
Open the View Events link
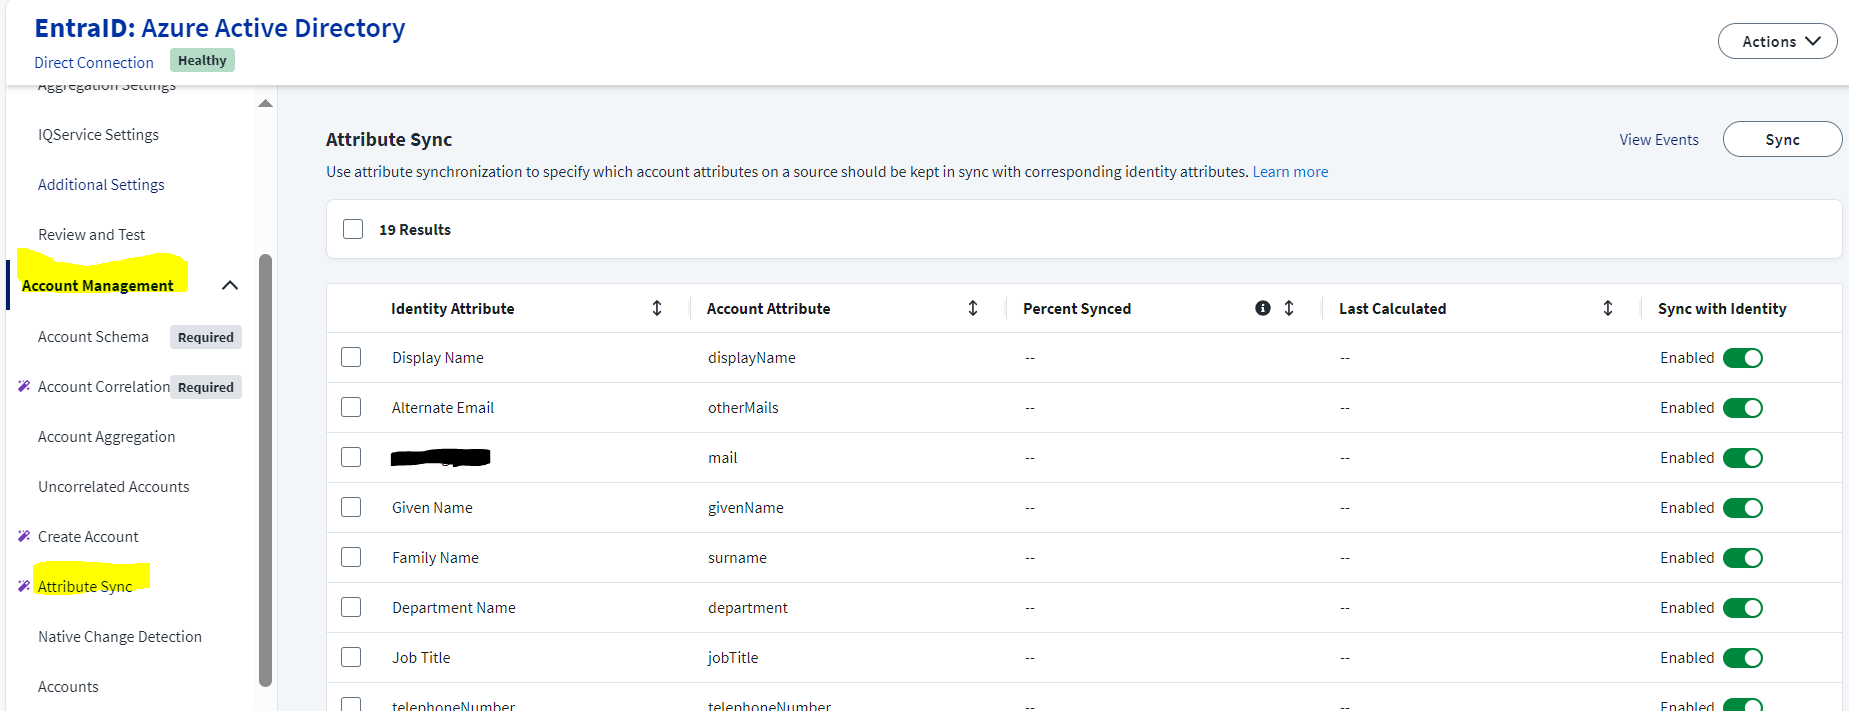pyautogui.click(x=1659, y=140)
